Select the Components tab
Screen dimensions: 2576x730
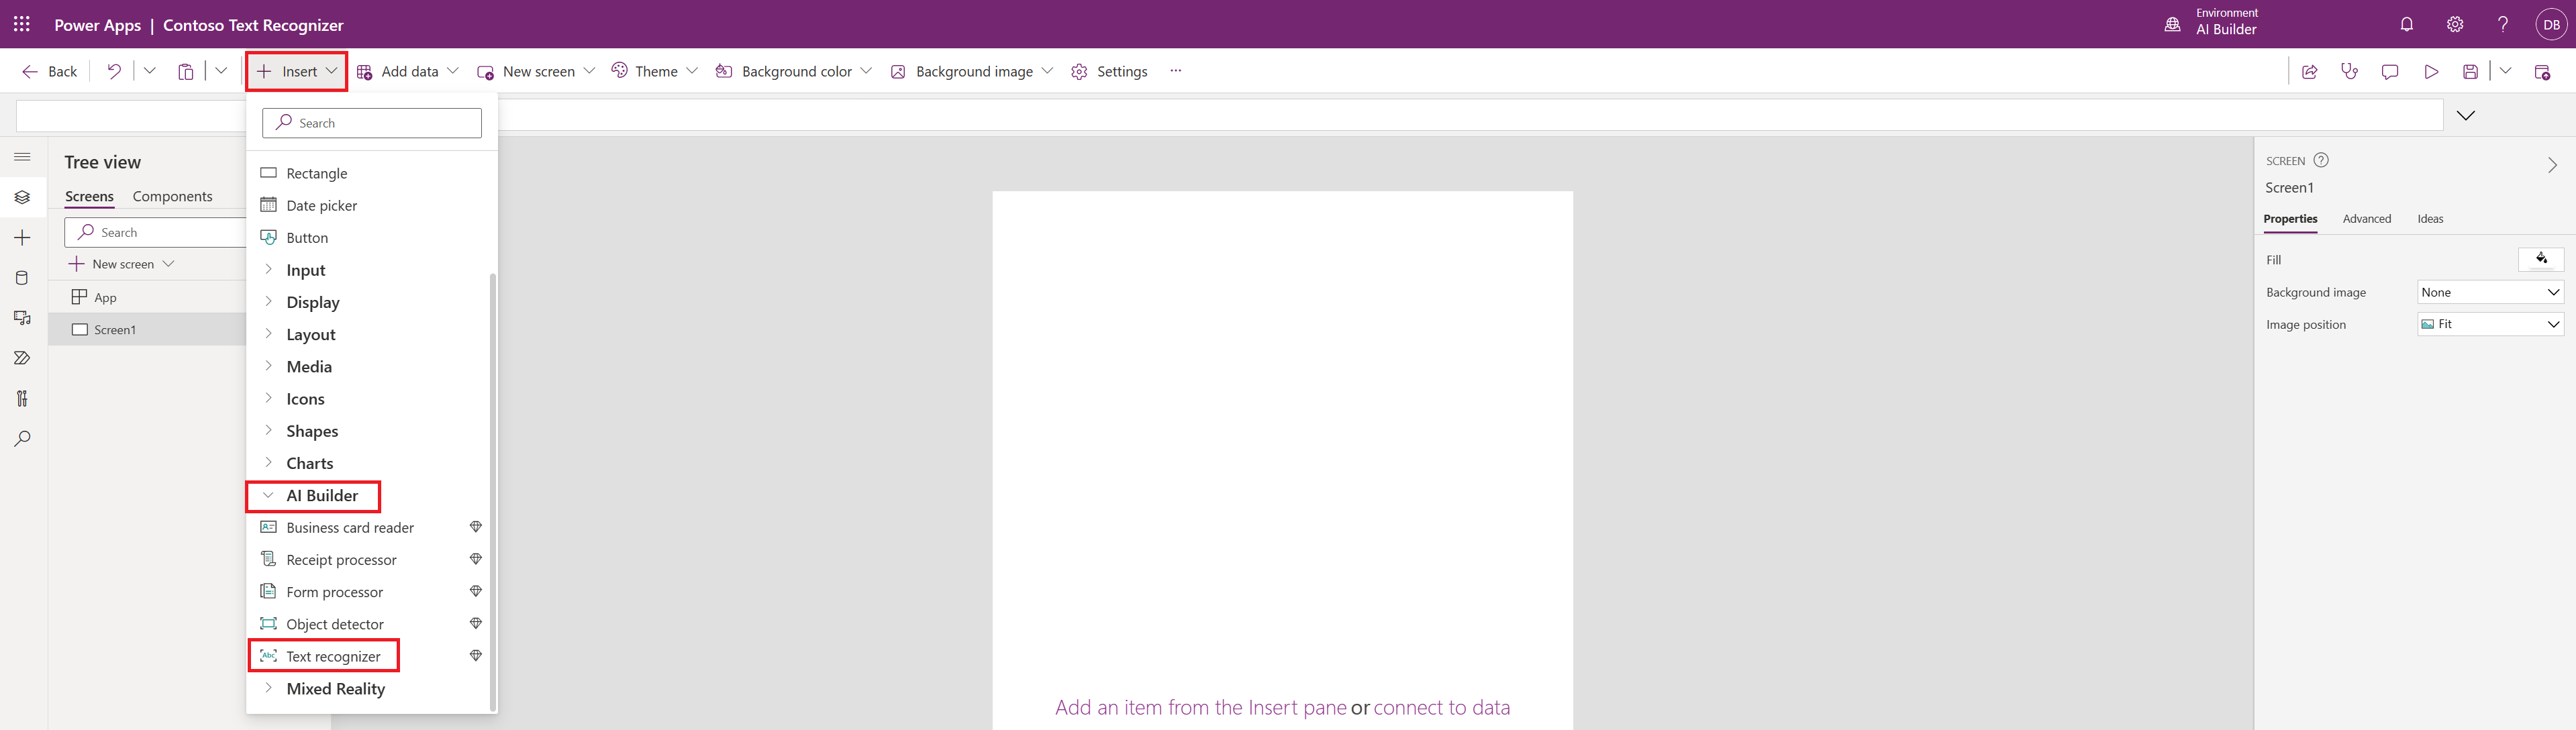point(172,196)
